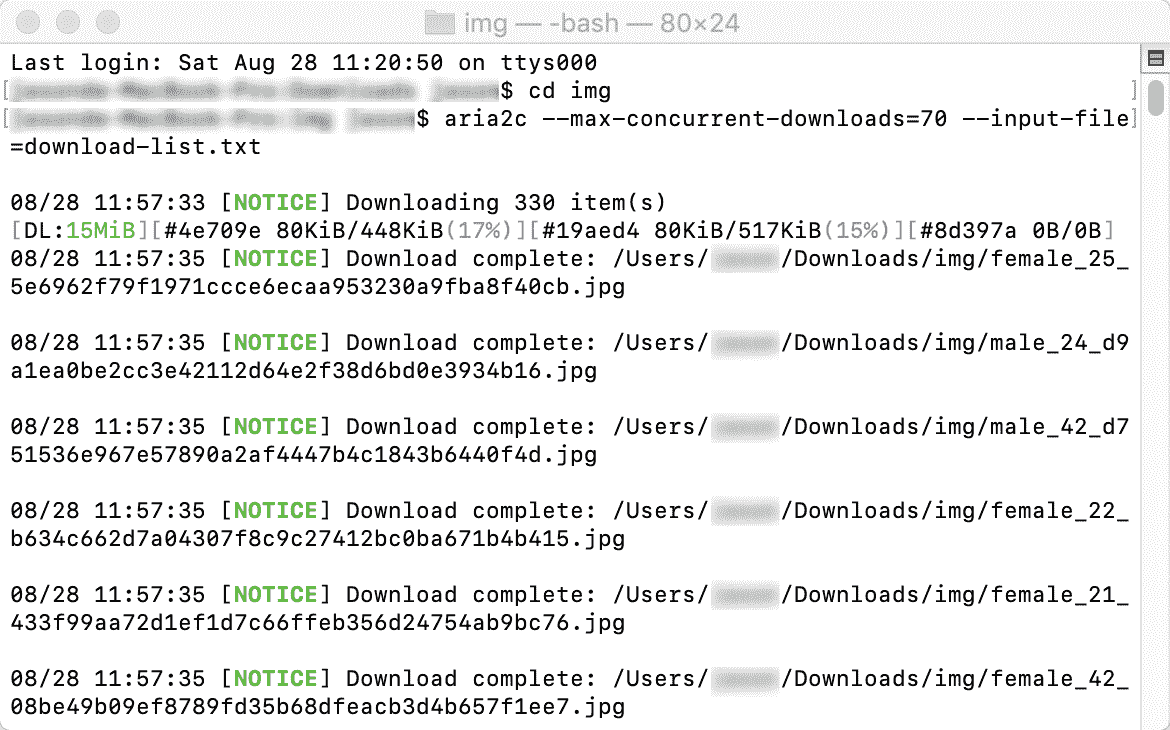Click the scrollbar track below the thumb
The width and height of the screenshot is (1170, 730).
(1156, 418)
